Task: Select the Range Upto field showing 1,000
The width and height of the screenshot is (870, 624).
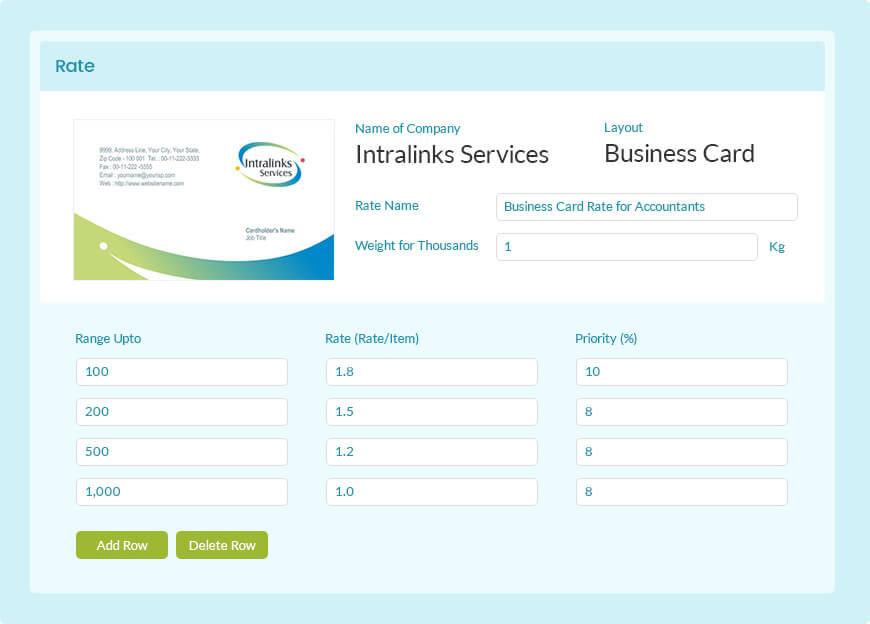Action: tap(182, 491)
